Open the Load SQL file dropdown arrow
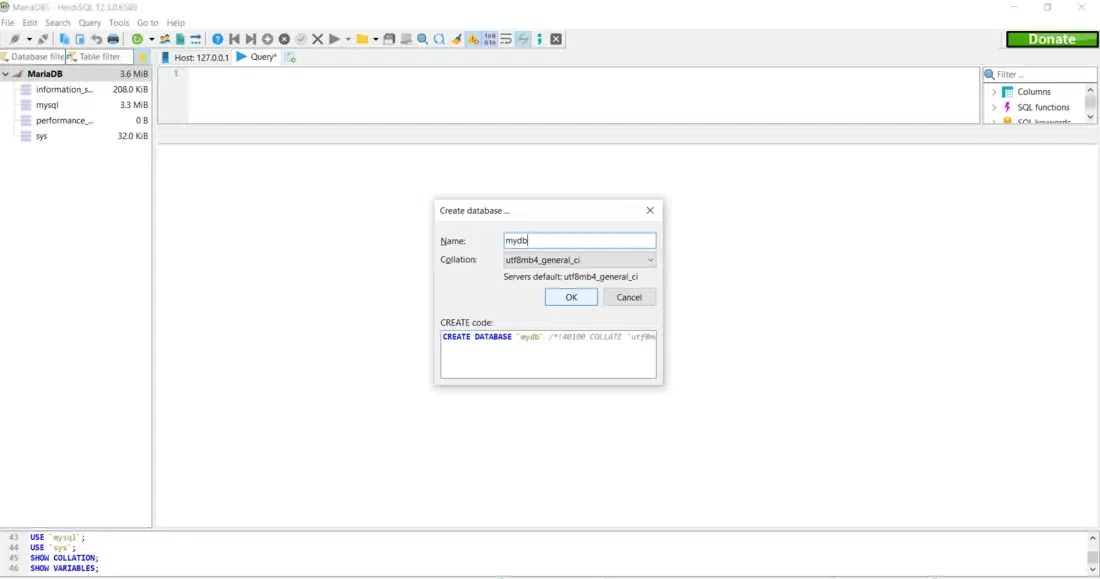Viewport: 1100px width, 579px height. pos(375,39)
